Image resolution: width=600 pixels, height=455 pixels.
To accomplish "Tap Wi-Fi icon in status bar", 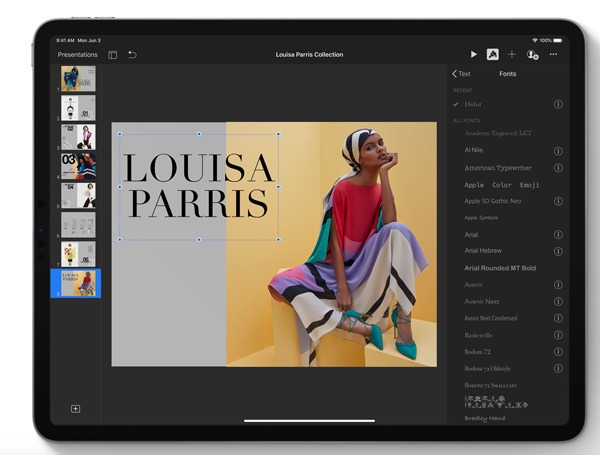I will coord(535,40).
